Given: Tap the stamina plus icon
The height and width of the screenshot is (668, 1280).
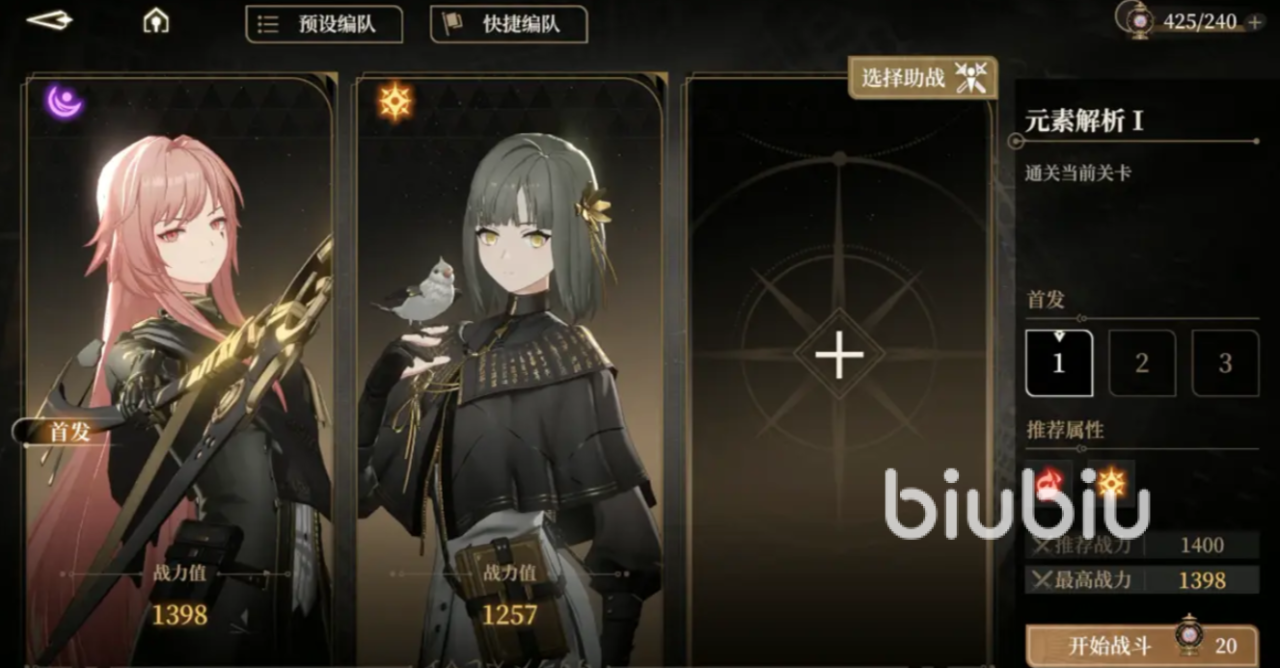Looking at the screenshot, I should point(1255,22).
